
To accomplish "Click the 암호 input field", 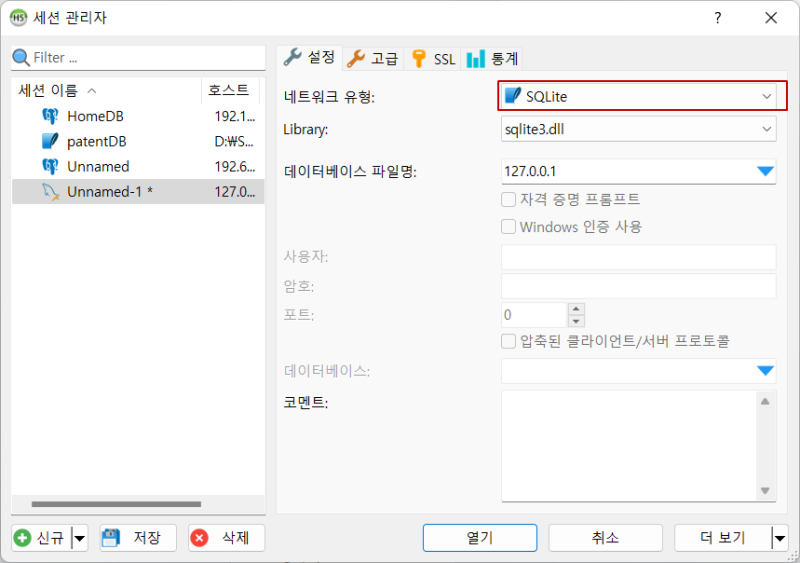I will point(639,286).
